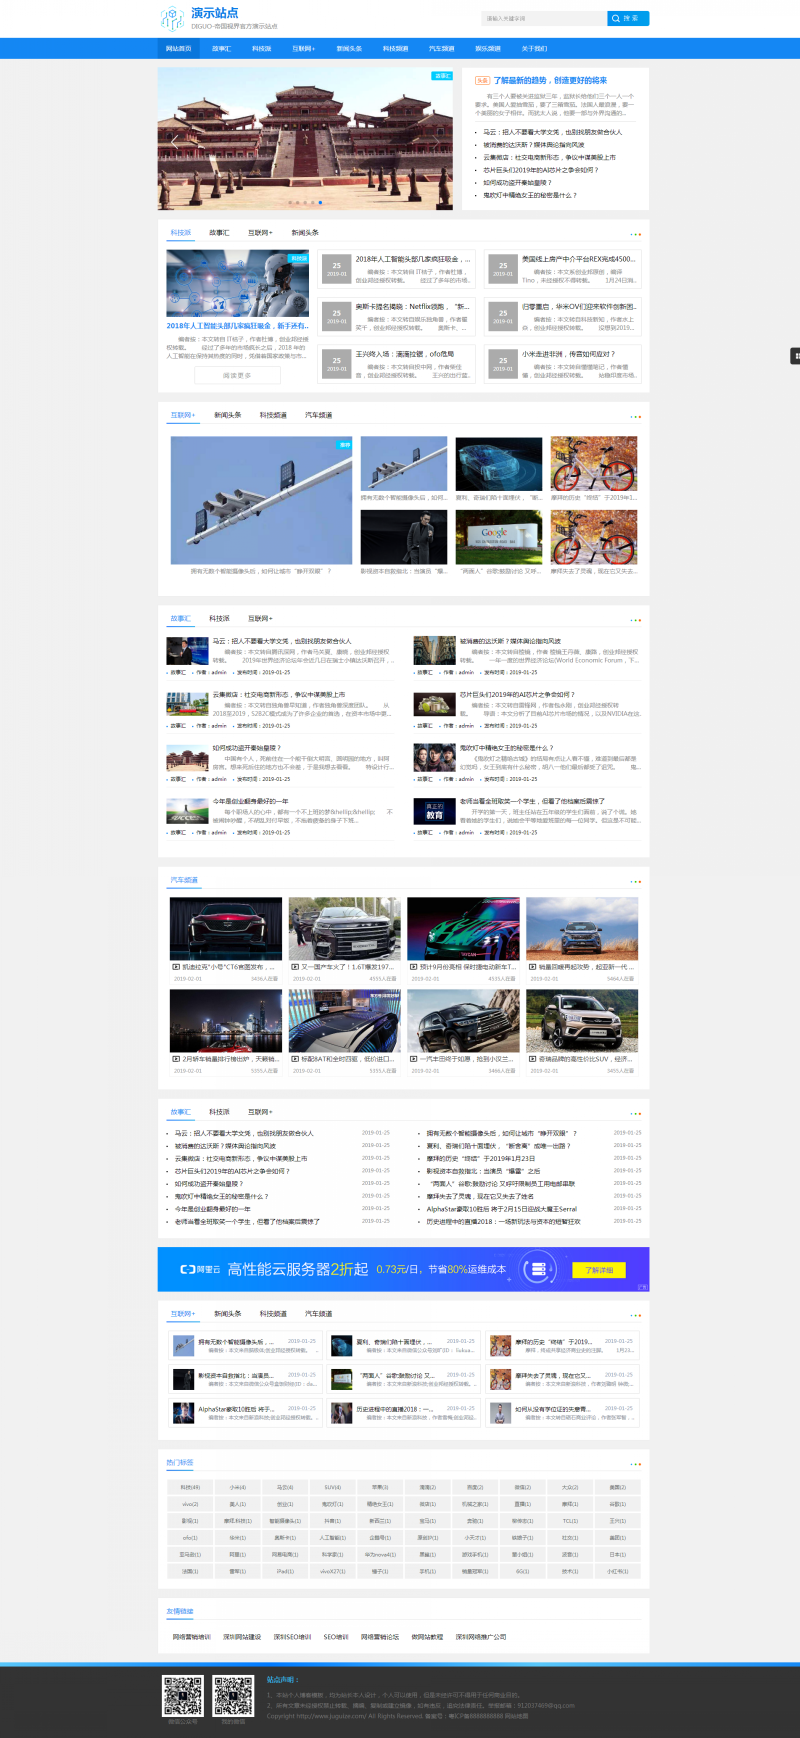This screenshot has height=1738, width=800.
Task: Select the TCL(1) tag
Action: click(570, 1520)
